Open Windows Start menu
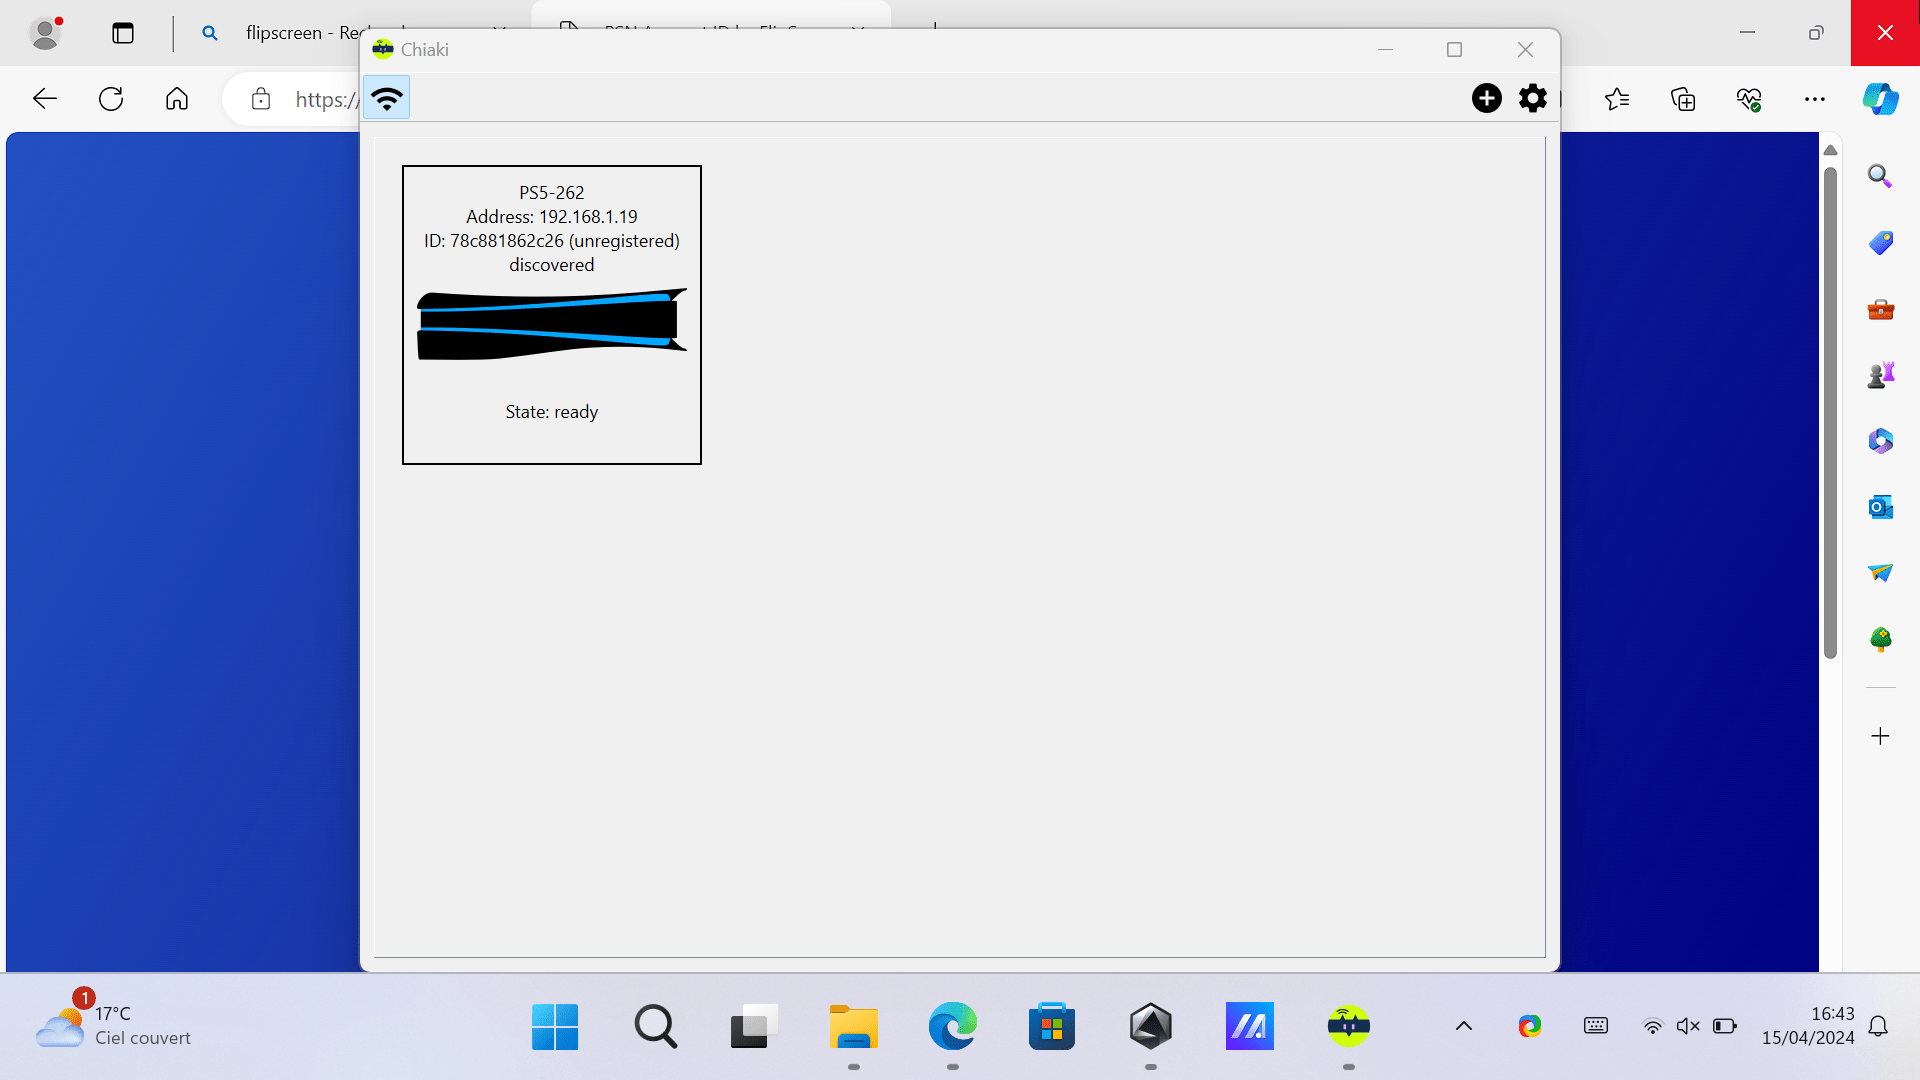Image resolution: width=1920 pixels, height=1080 pixels. click(555, 1026)
